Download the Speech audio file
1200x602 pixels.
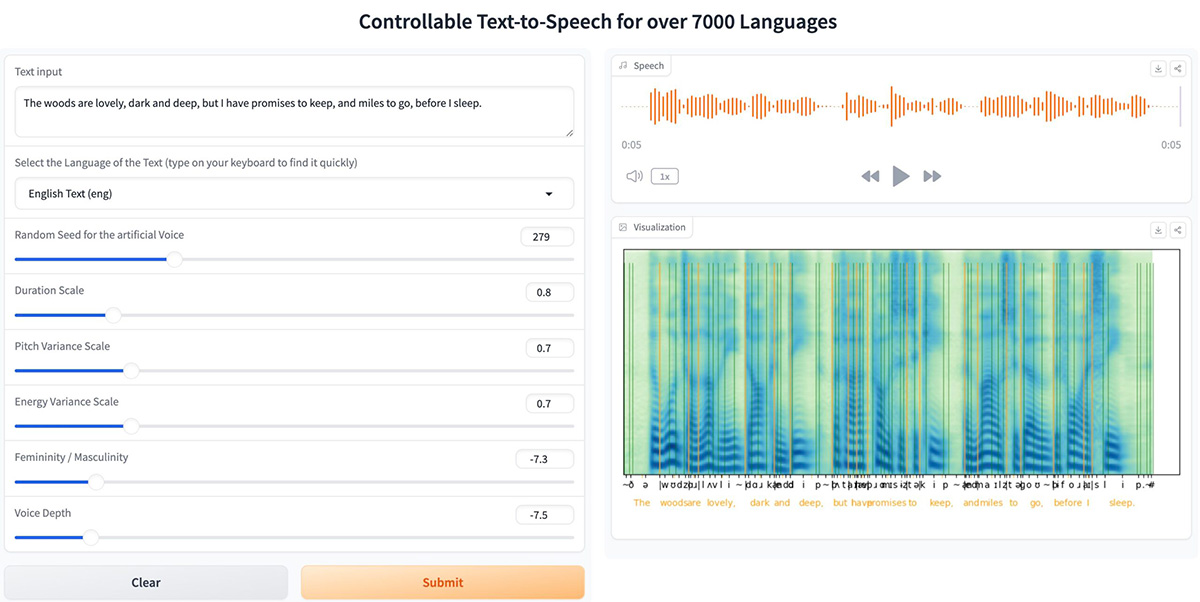(x=1158, y=69)
